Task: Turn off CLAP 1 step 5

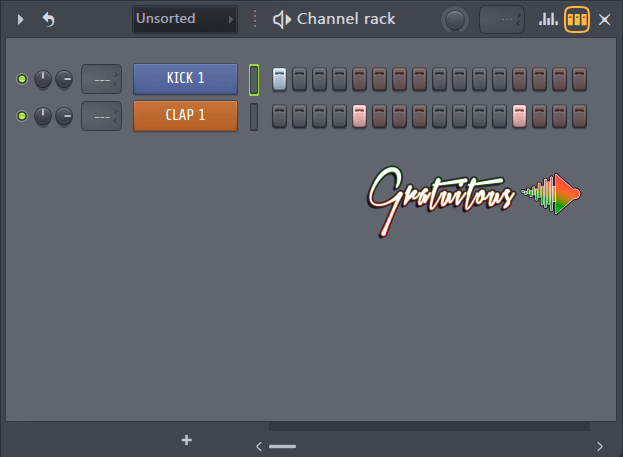Action: (x=360, y=116)
